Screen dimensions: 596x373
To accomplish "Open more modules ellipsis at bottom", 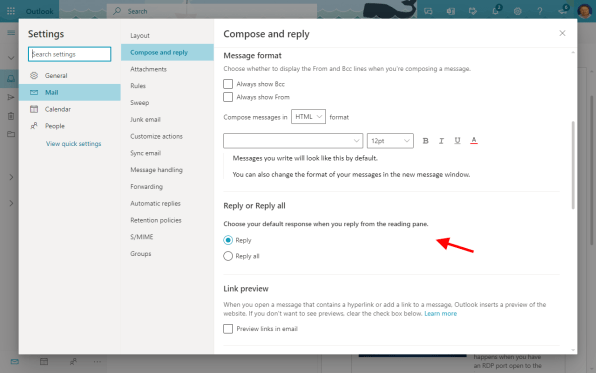I will coord(97,361).
